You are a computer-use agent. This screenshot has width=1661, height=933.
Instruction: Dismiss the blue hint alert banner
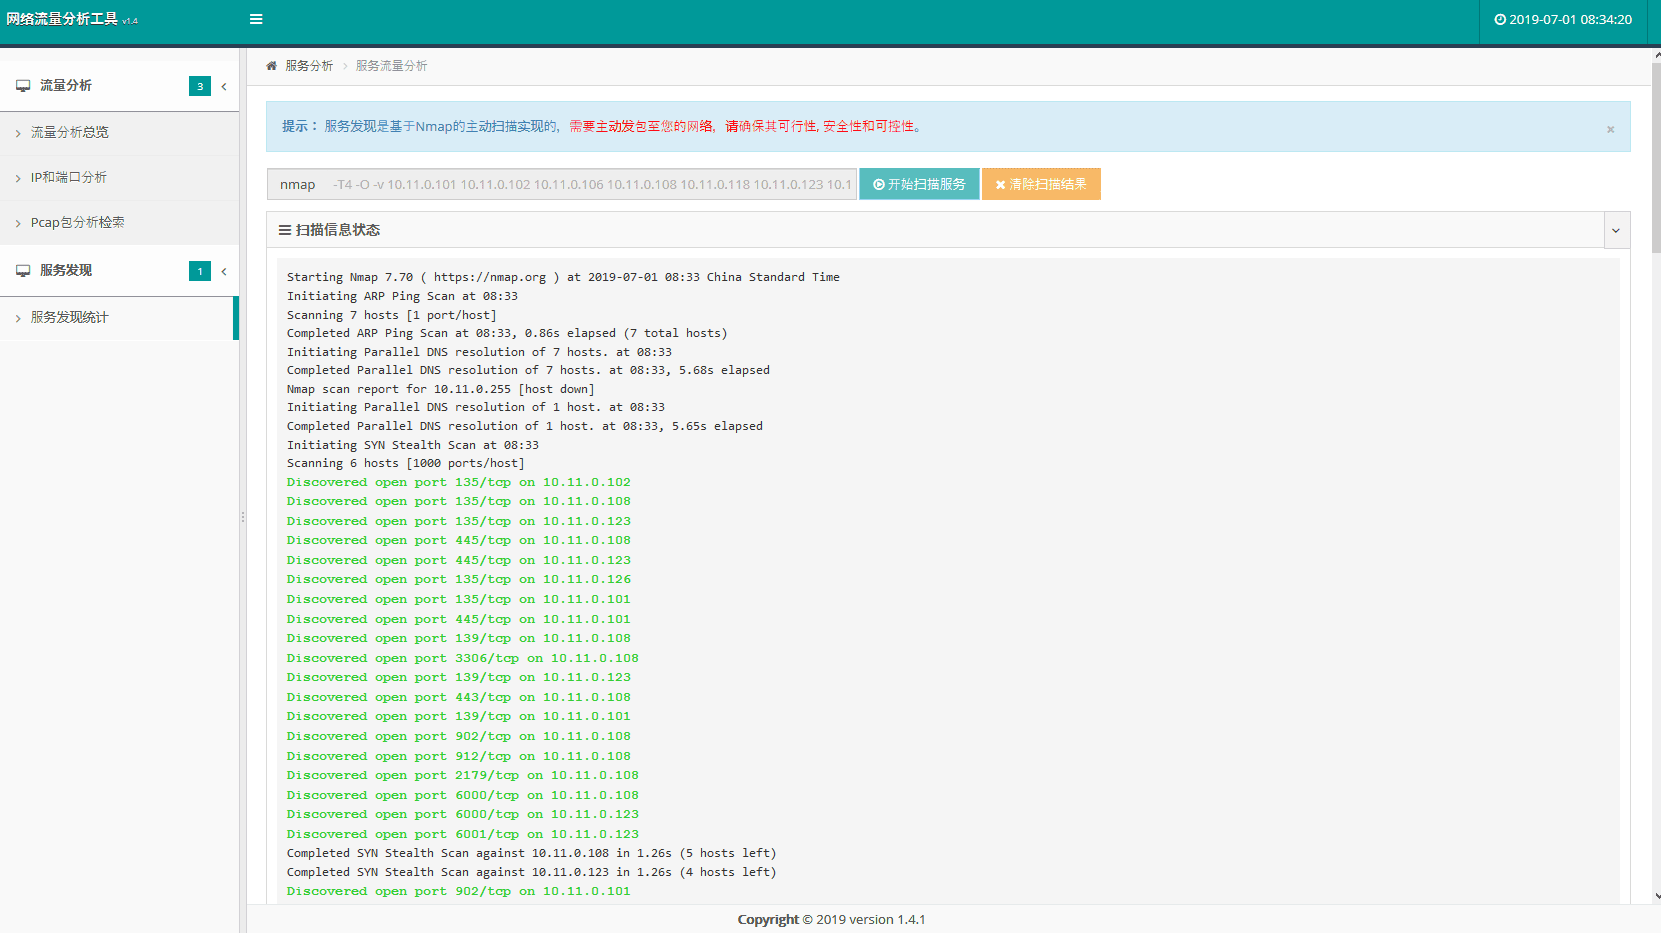(x=1610, y=129)
